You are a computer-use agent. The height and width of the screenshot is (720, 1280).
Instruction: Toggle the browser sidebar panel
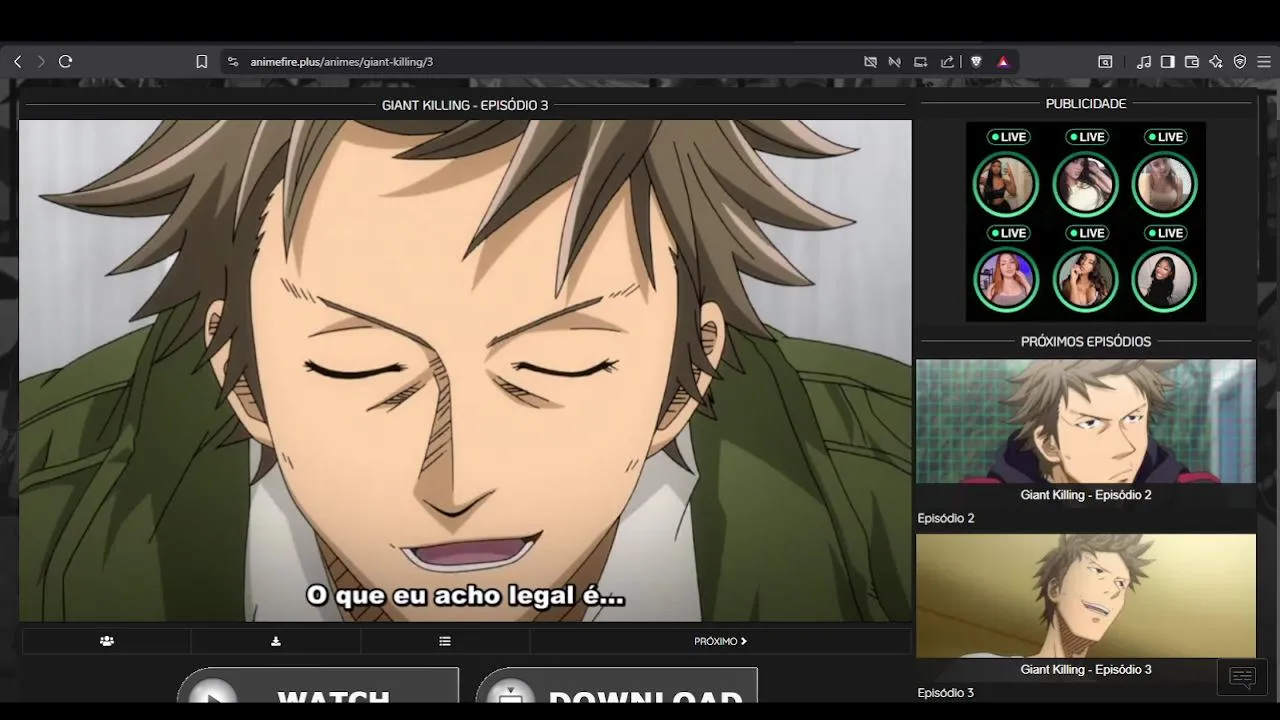click(1168, 62)
